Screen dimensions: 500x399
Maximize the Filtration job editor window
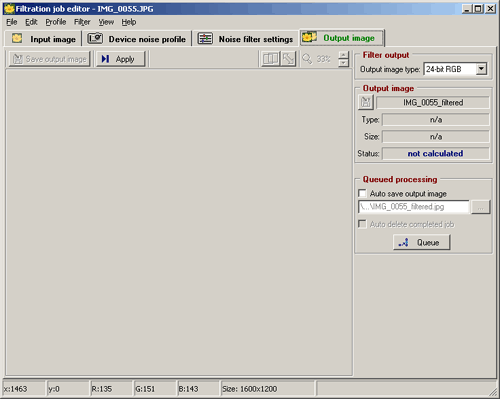pos(478,9)
